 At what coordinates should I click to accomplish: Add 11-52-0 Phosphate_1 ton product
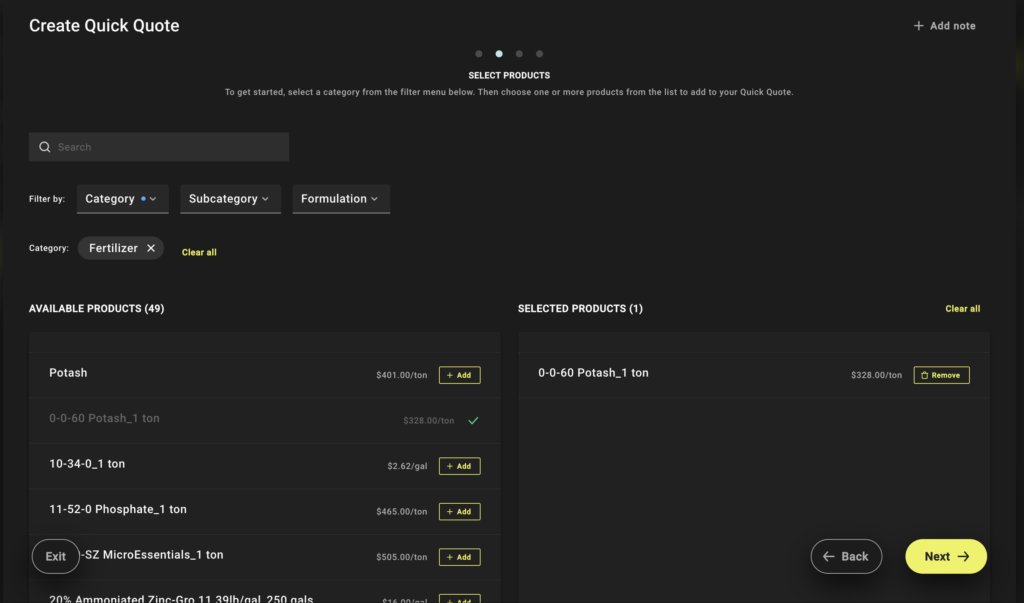click(x=459, y=511)
